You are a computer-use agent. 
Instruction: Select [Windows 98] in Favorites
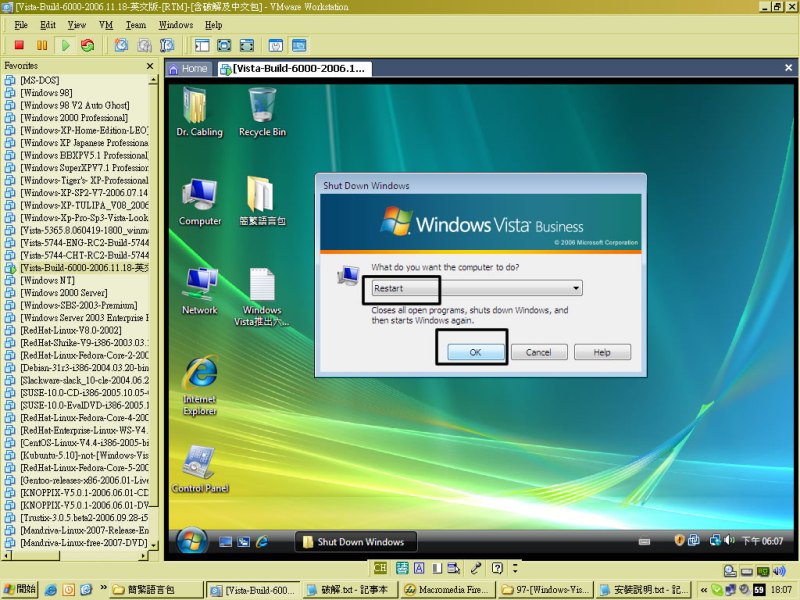pyautogui.click(x=46, y=93)
